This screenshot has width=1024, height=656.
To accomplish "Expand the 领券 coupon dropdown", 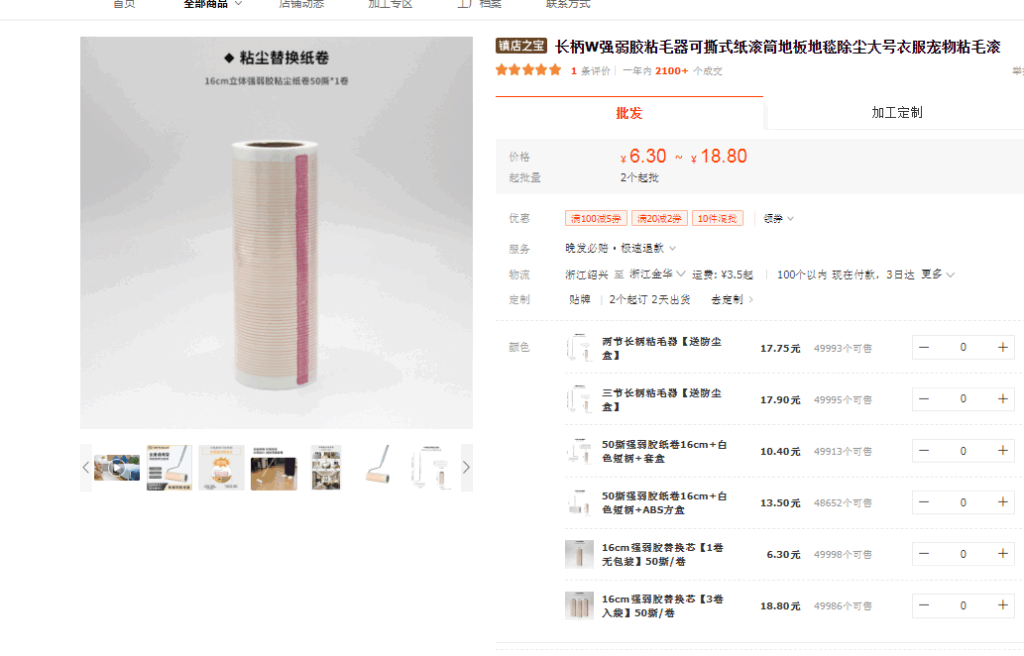I will pos(778,218).
